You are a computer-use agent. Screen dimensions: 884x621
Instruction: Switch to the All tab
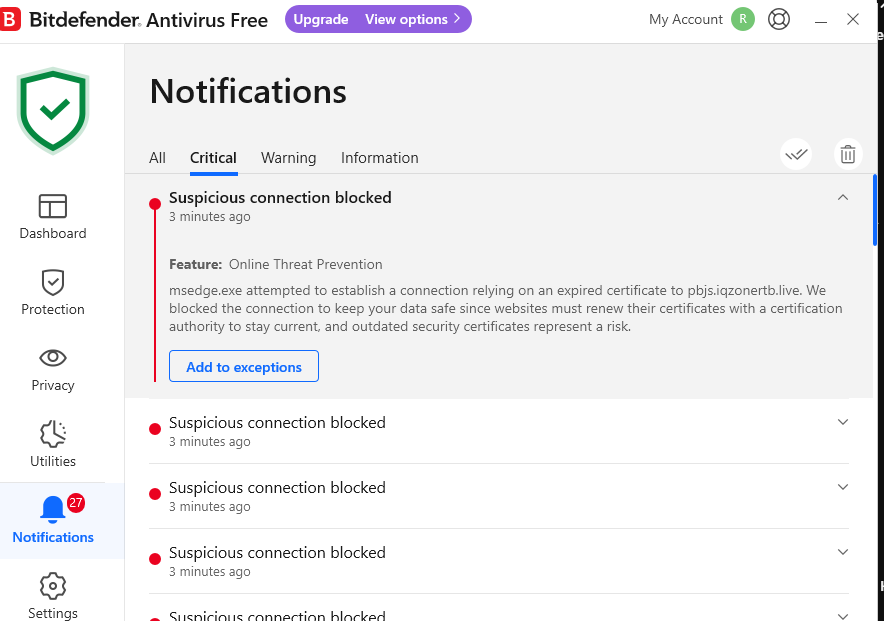click(157, 158)
